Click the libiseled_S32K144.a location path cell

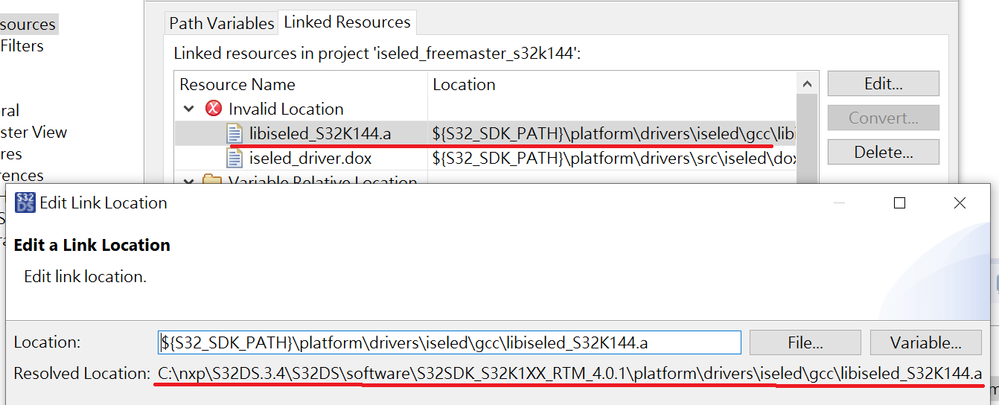[x=613, y=133]
